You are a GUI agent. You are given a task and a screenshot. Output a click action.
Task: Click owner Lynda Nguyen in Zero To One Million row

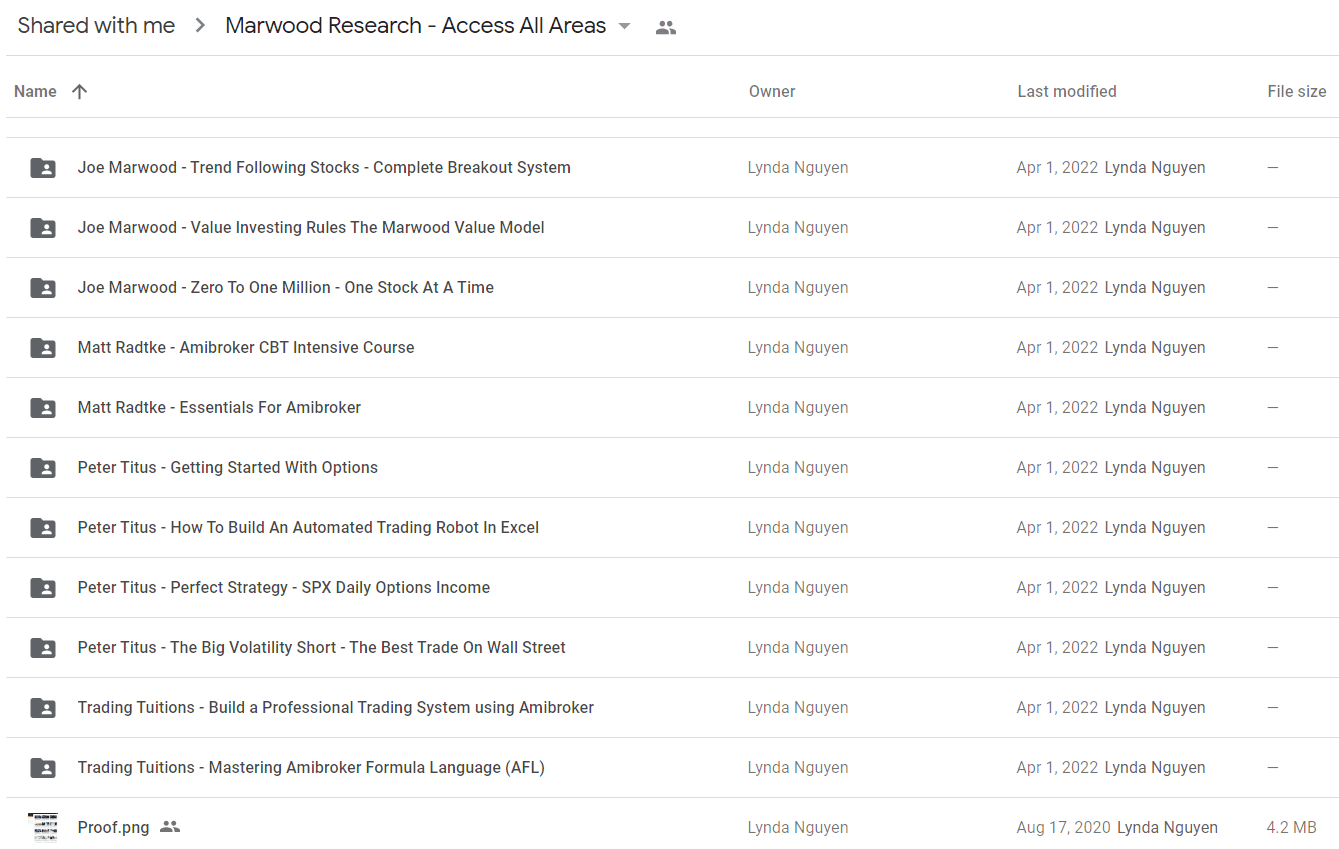click(x=798, y=288)
